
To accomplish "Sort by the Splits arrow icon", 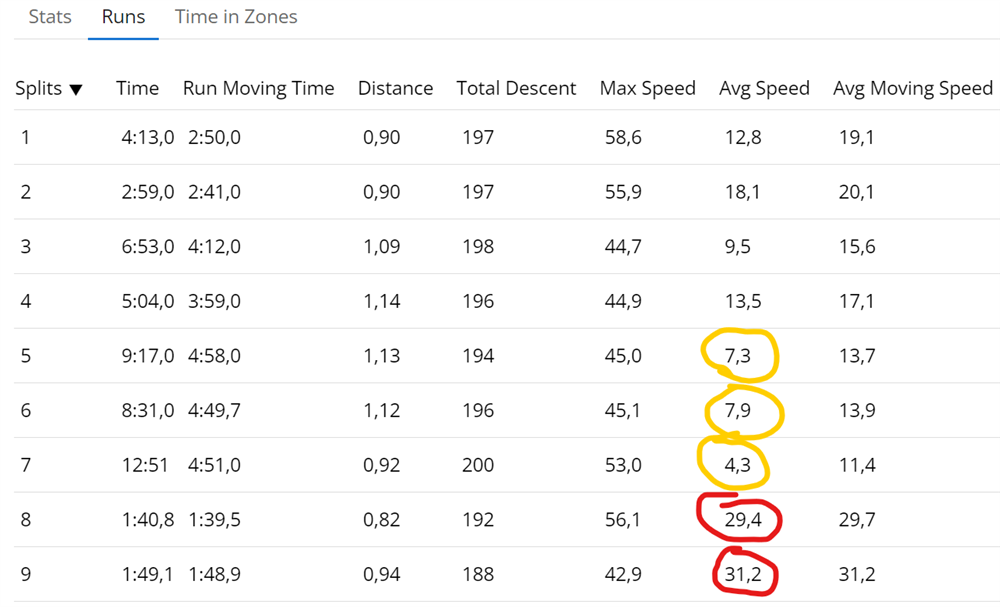I will (x=76, y=90).
